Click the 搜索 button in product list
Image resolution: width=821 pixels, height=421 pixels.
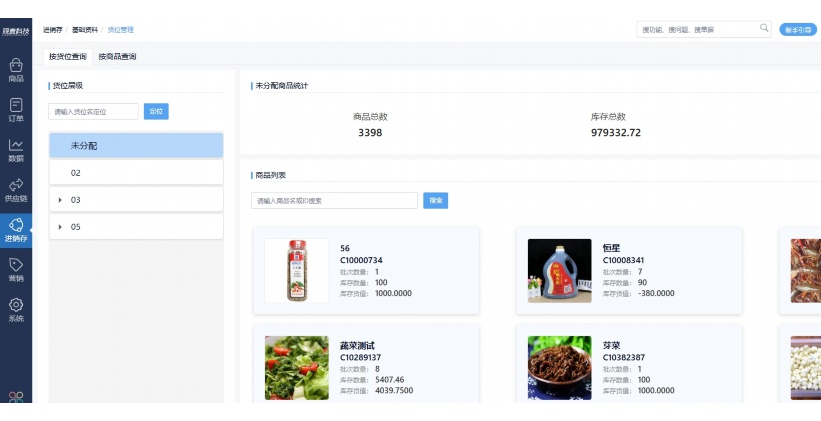coord(436,201)
